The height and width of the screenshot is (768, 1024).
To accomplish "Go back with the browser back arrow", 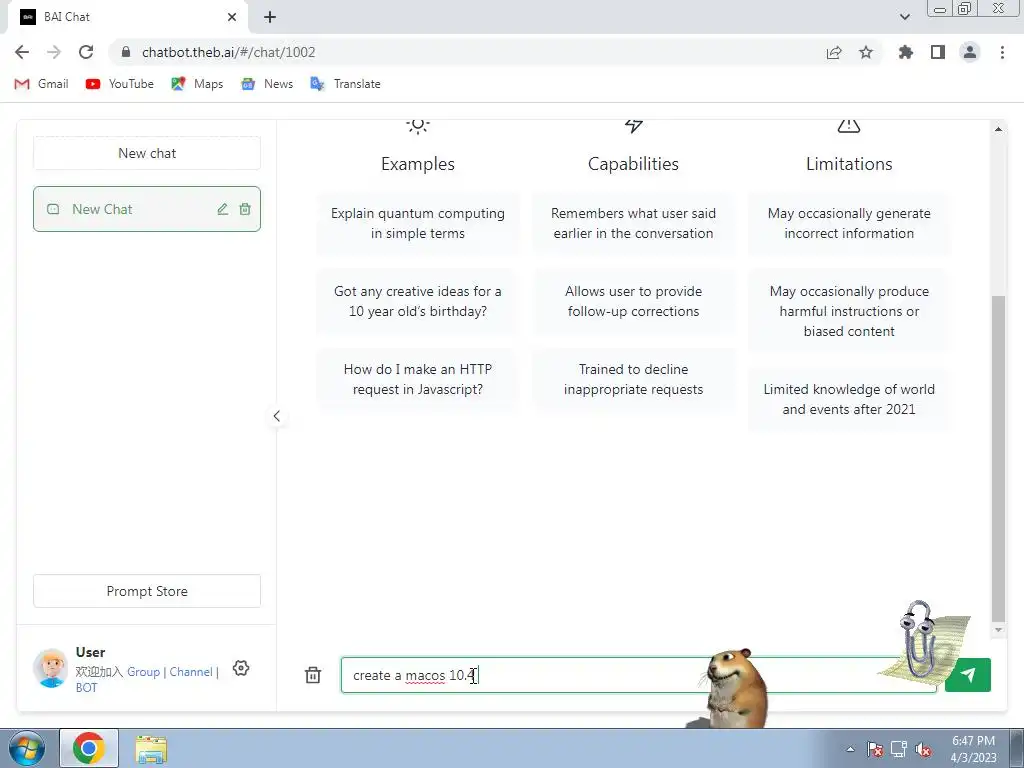I will 22,52.
